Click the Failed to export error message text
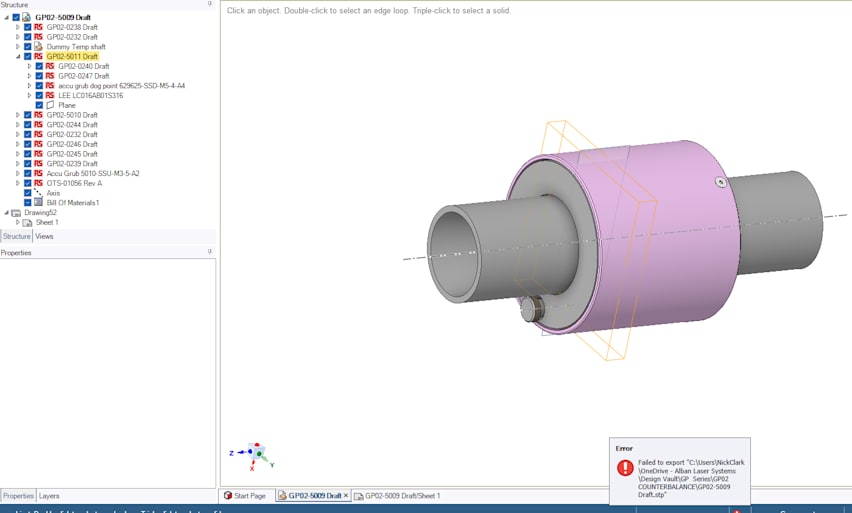The image size is (852, 513). point(691,479)
